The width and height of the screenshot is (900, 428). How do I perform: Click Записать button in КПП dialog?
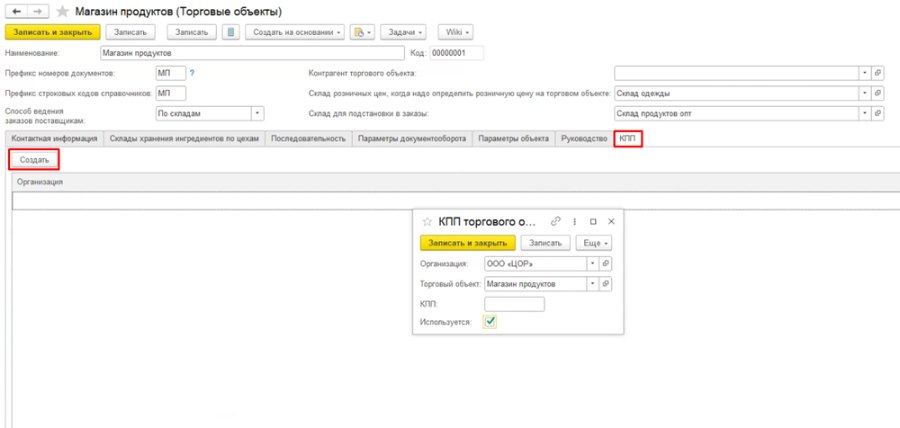[545, 243]
